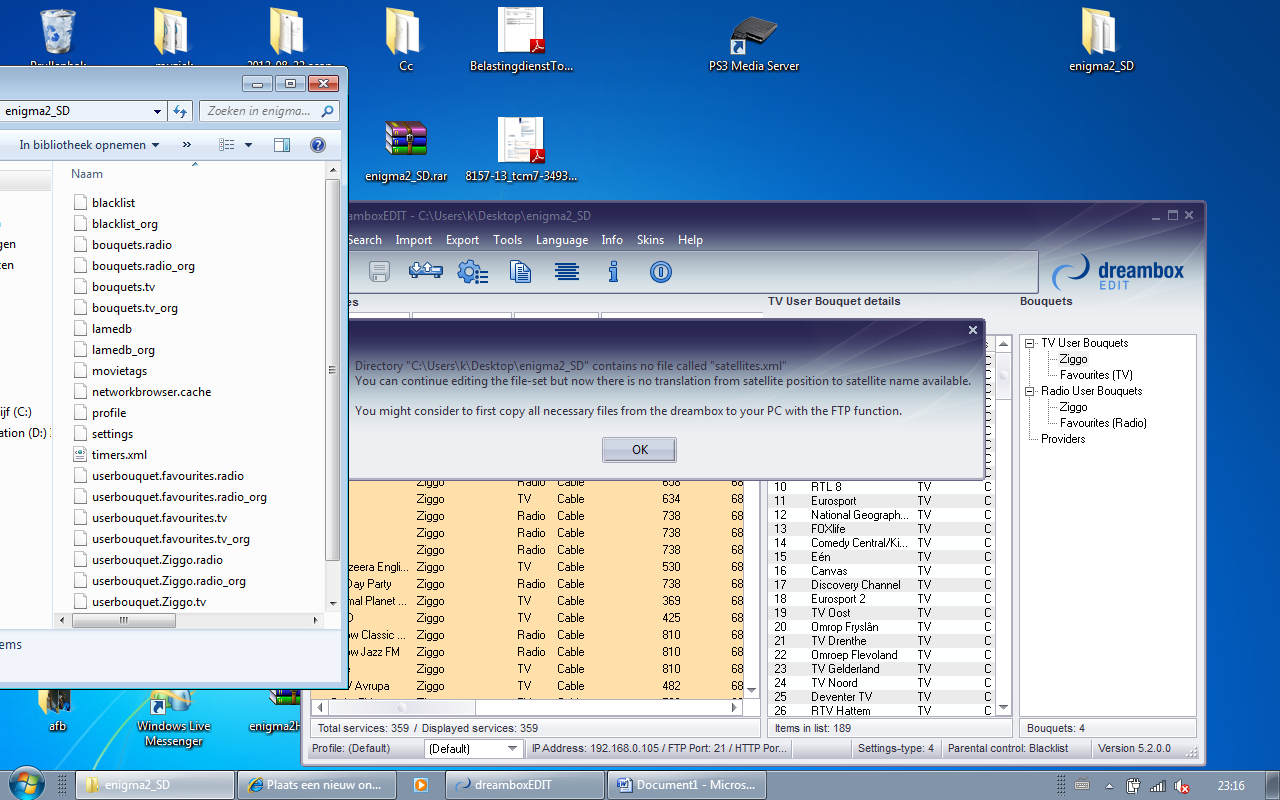Click the horizontal lines list icon in dreamboxEDIT toolbar
Screen dimensions: 1280x800
pos(567,271)
